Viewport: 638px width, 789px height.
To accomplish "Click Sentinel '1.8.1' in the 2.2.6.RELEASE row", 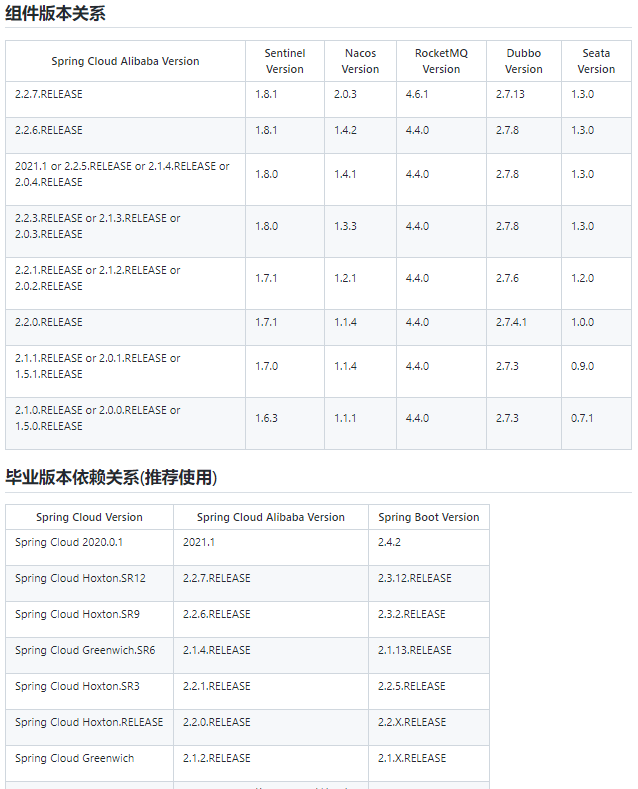I will click(266, 130).
